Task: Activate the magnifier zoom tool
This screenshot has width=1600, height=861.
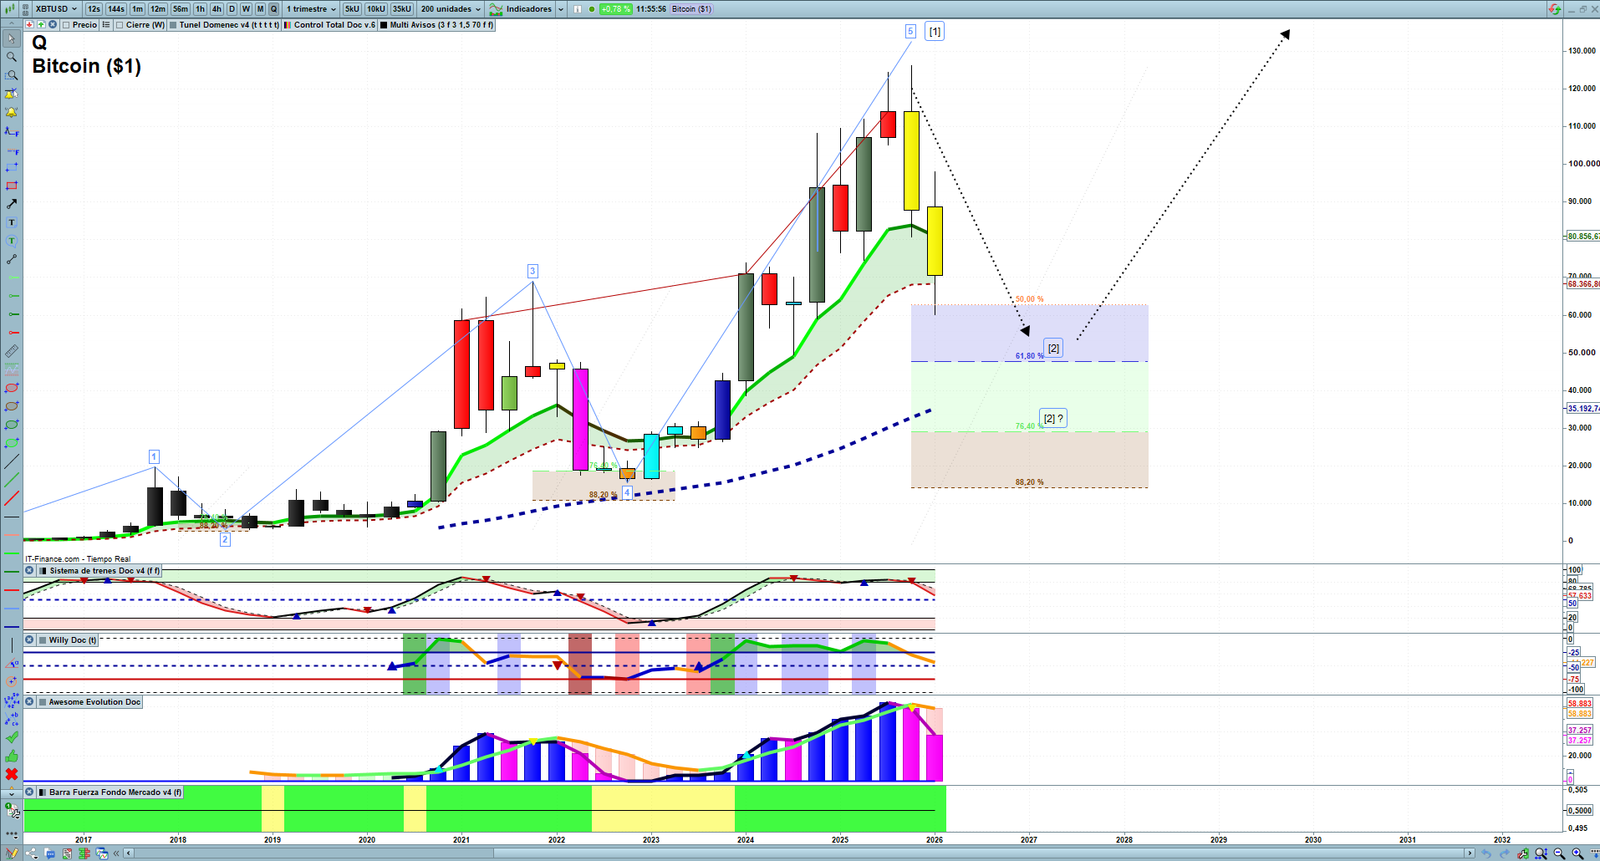Action: point(12,57)
